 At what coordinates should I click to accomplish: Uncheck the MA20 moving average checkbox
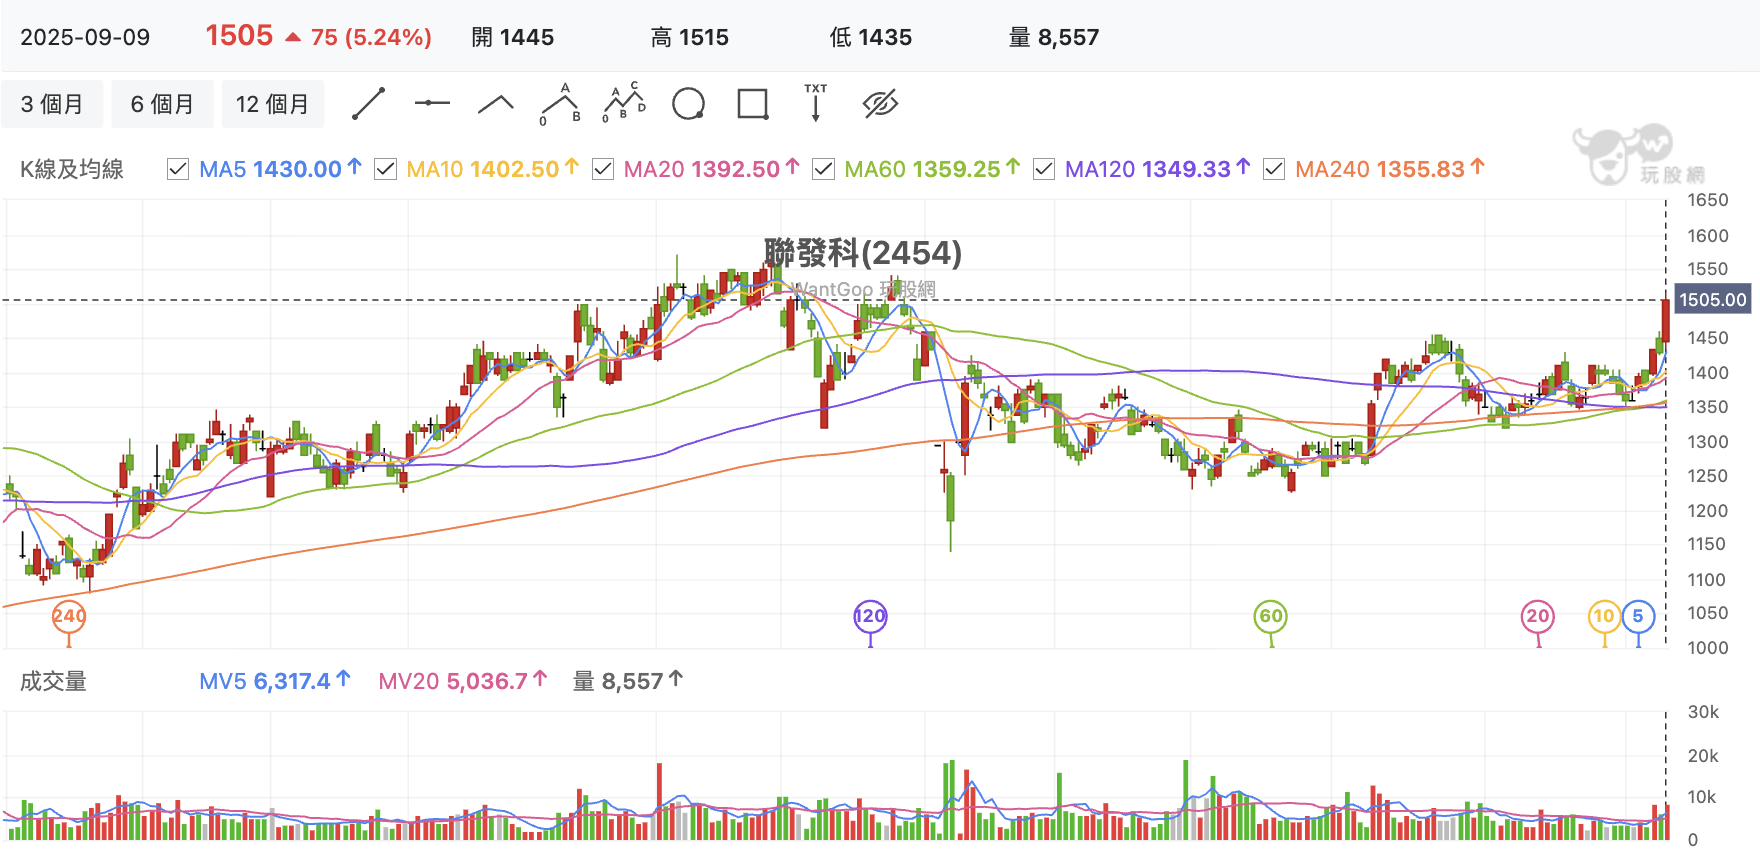tap(603, 170)
